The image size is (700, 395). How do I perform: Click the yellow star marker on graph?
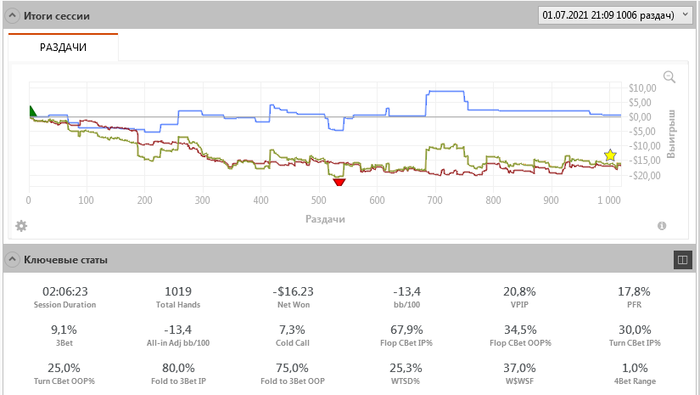click(610, 155)
